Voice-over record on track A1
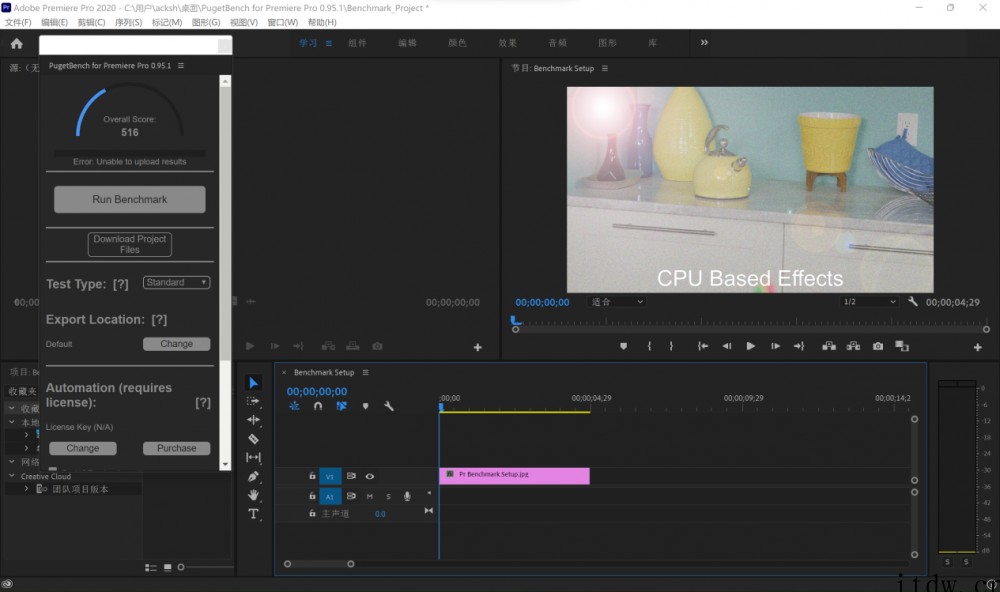The image size is (1000, 592). point(407,496)
